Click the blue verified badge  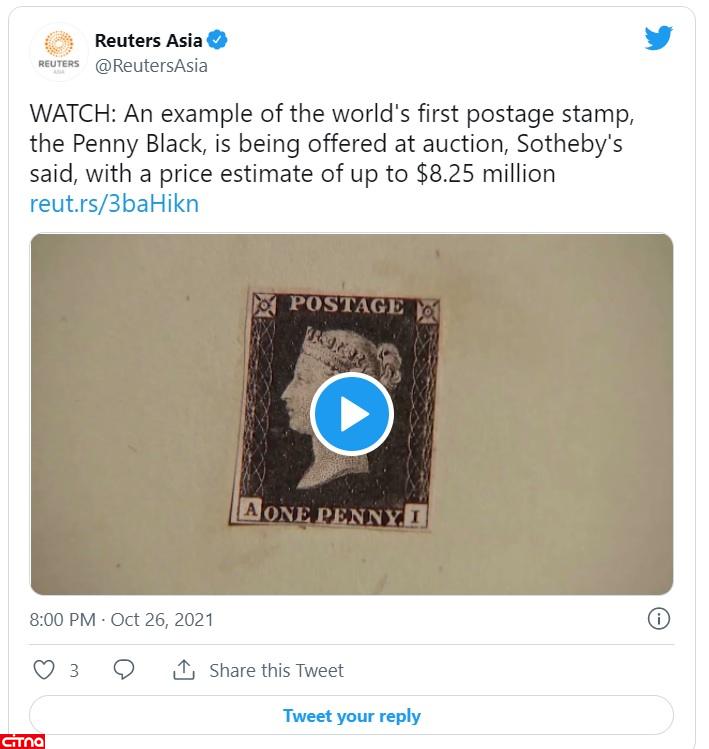[218, 41]
